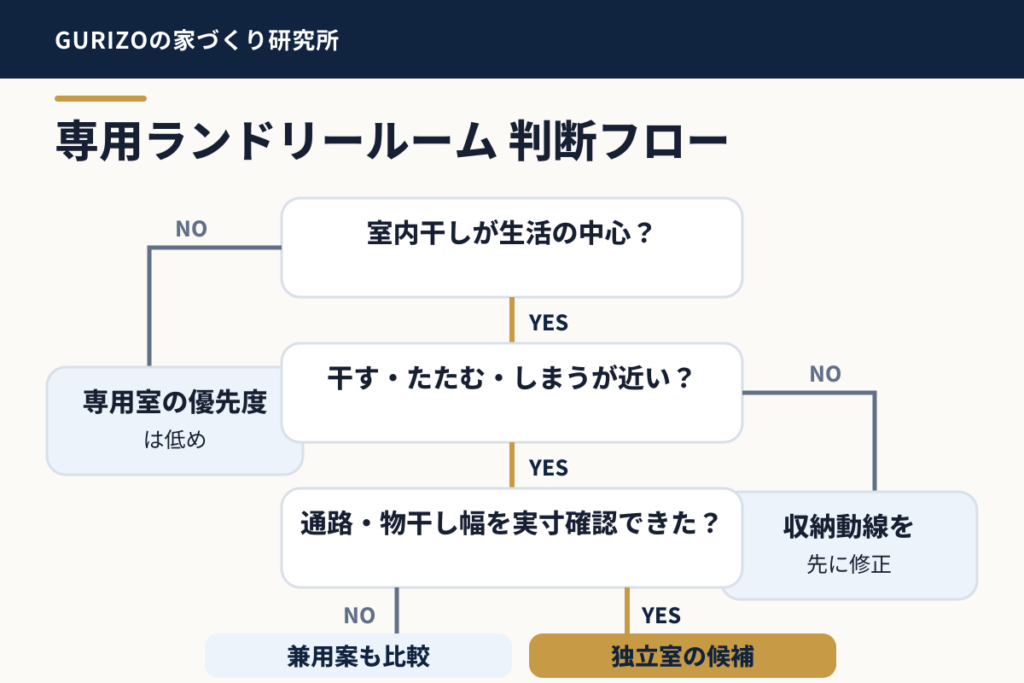This screenshot has height=683, width=1024.
Task: Click the NO label above 収納動線を card
Action: tap(825, 373)
